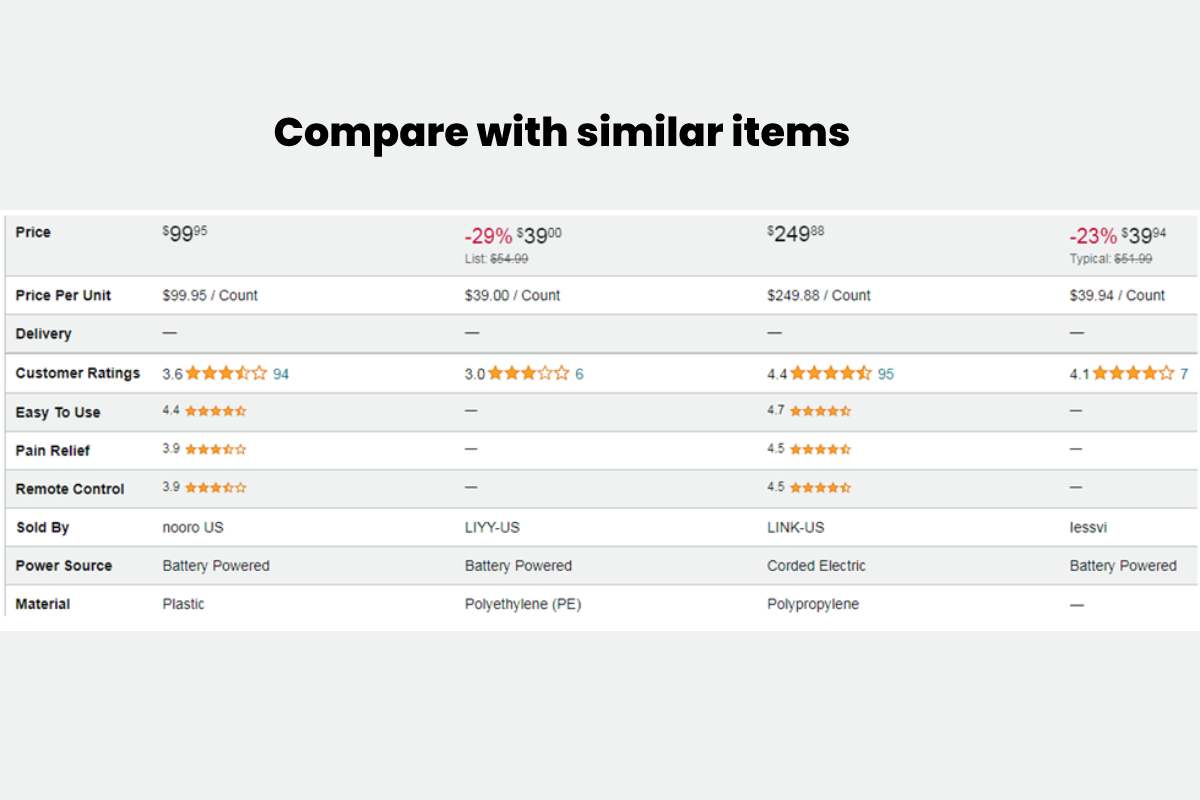This screenshot has height=800, width=1200.
Task: Open the 6 reviews link
Action: [579, 374]
